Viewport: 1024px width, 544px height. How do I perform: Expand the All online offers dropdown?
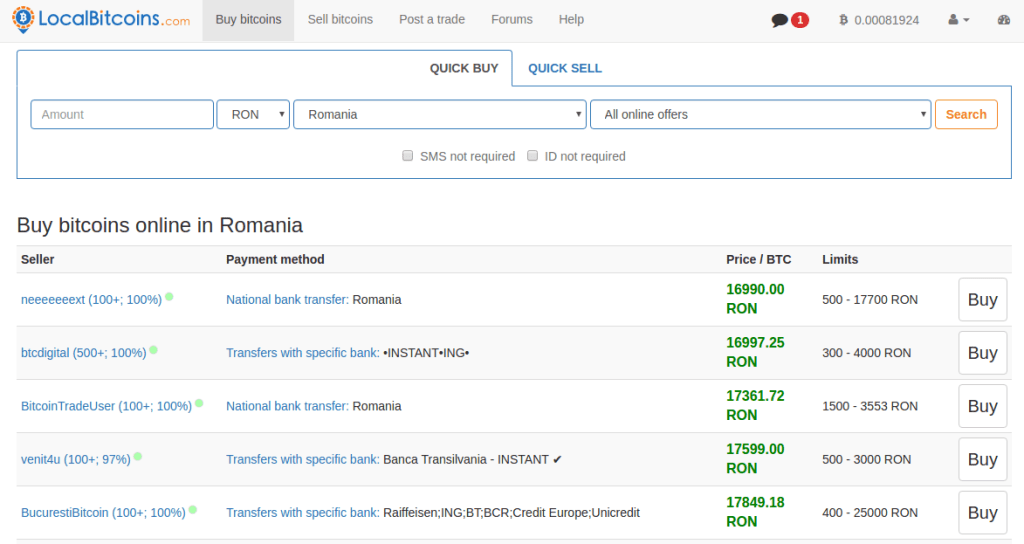[x=760, y=114]
